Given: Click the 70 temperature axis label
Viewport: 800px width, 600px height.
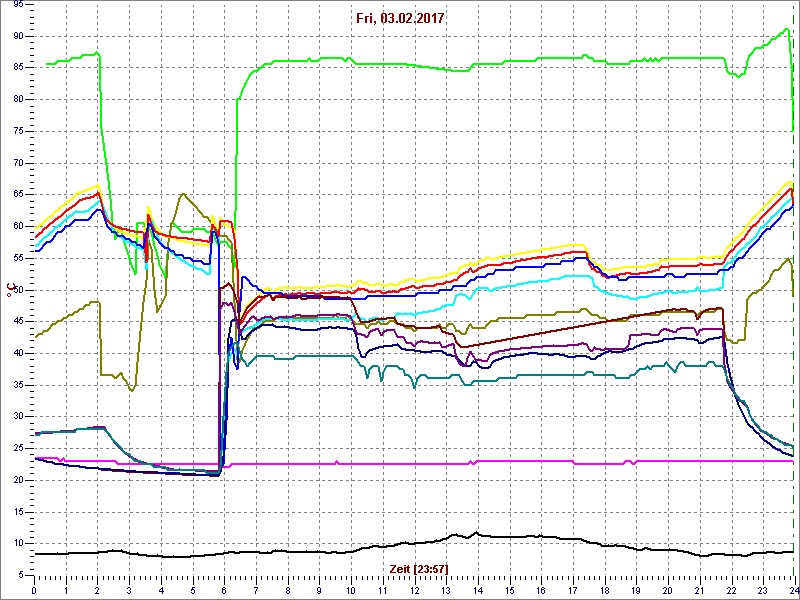Looking at the screenshot, I should [x=17, y=163].
